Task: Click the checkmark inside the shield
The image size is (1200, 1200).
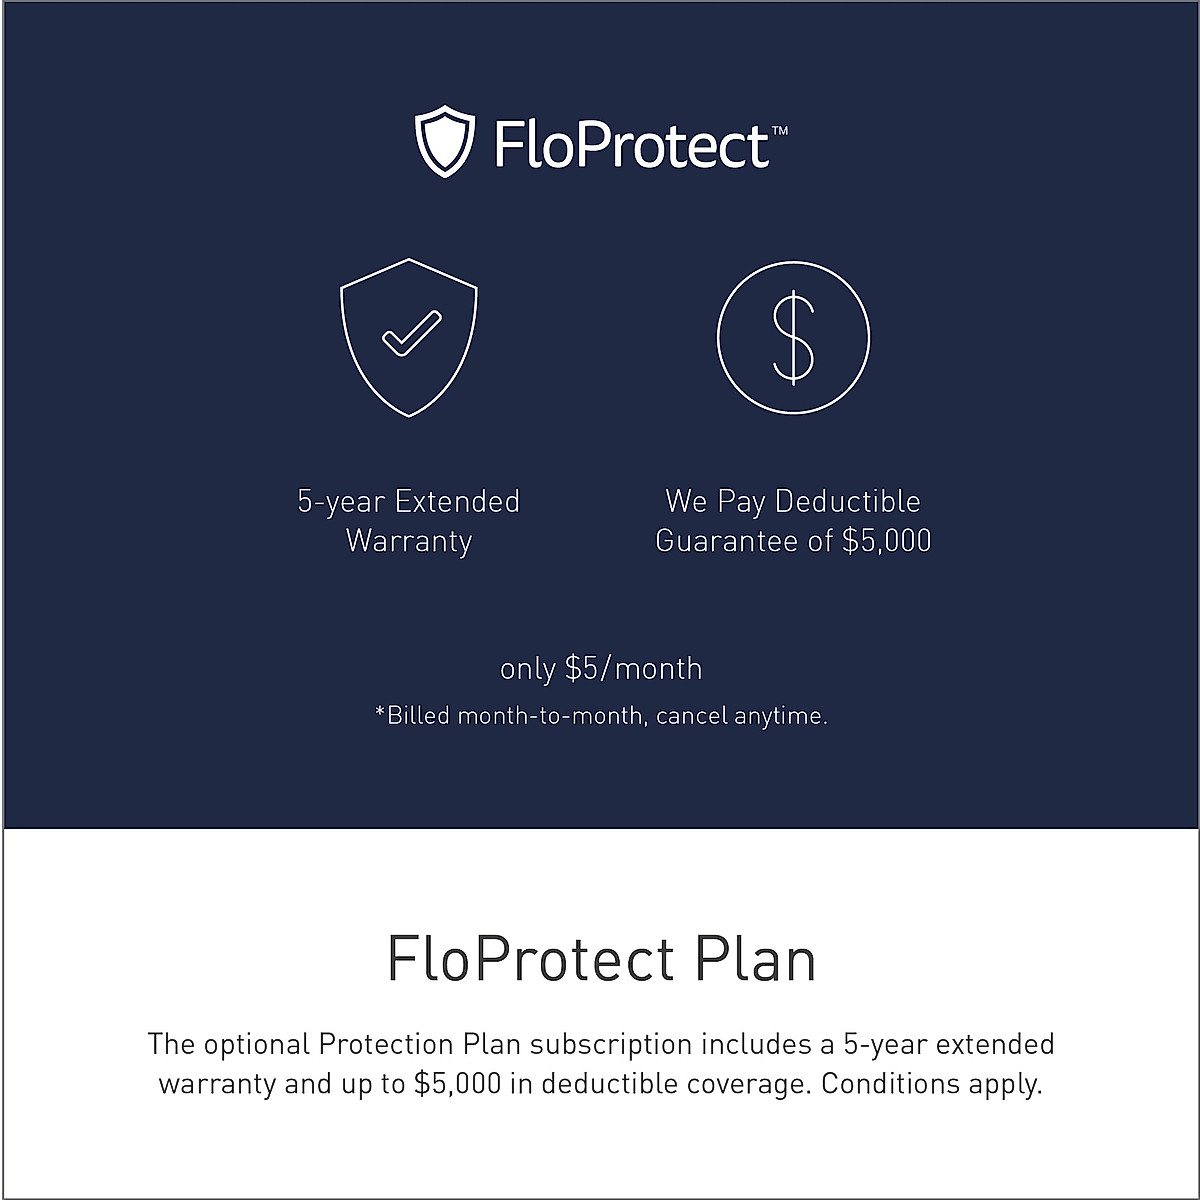Action: point(410,333)
